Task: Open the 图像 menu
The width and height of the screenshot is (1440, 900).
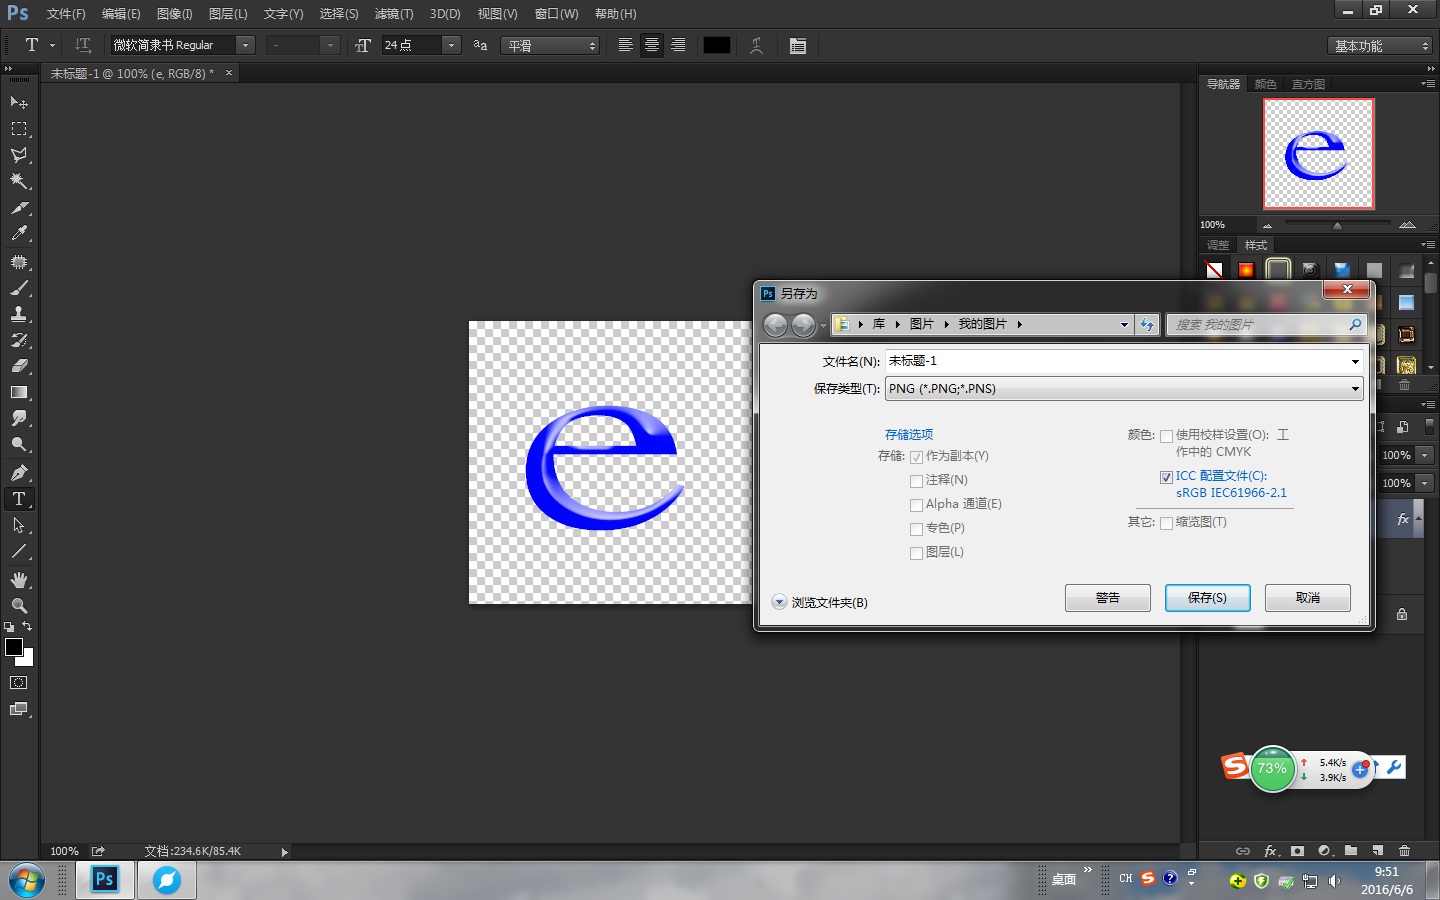Action: tap(175, 14)
